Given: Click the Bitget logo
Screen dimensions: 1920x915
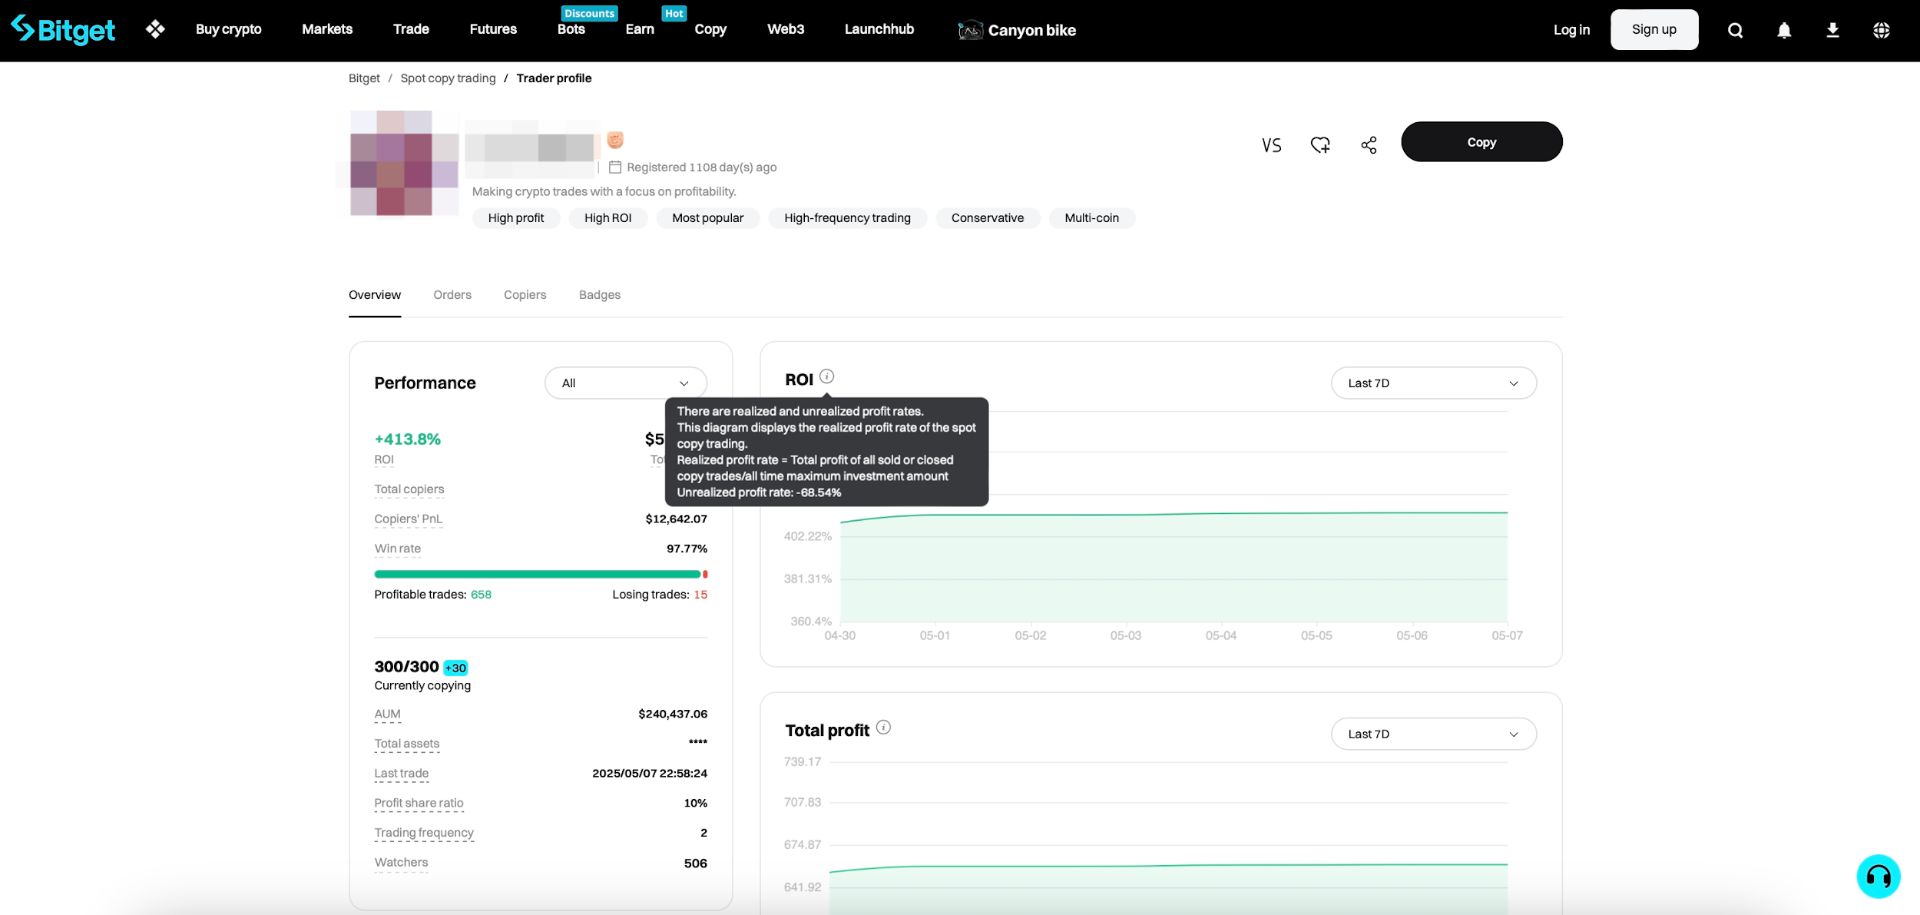Looking at the screenshot, I should click(63, 30).
